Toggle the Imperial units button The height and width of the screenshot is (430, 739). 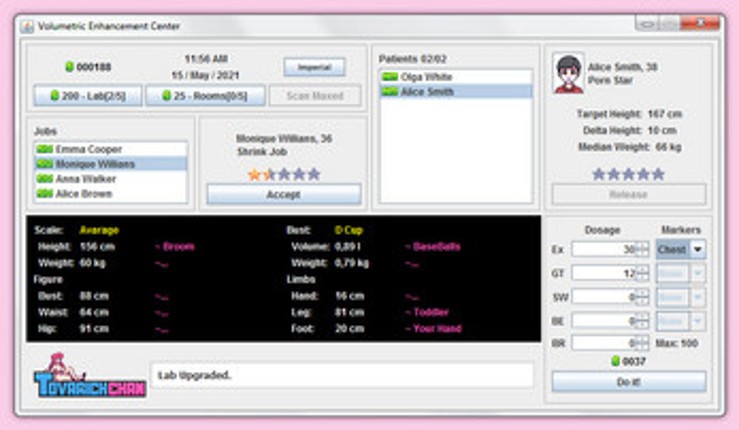(314, 67)
